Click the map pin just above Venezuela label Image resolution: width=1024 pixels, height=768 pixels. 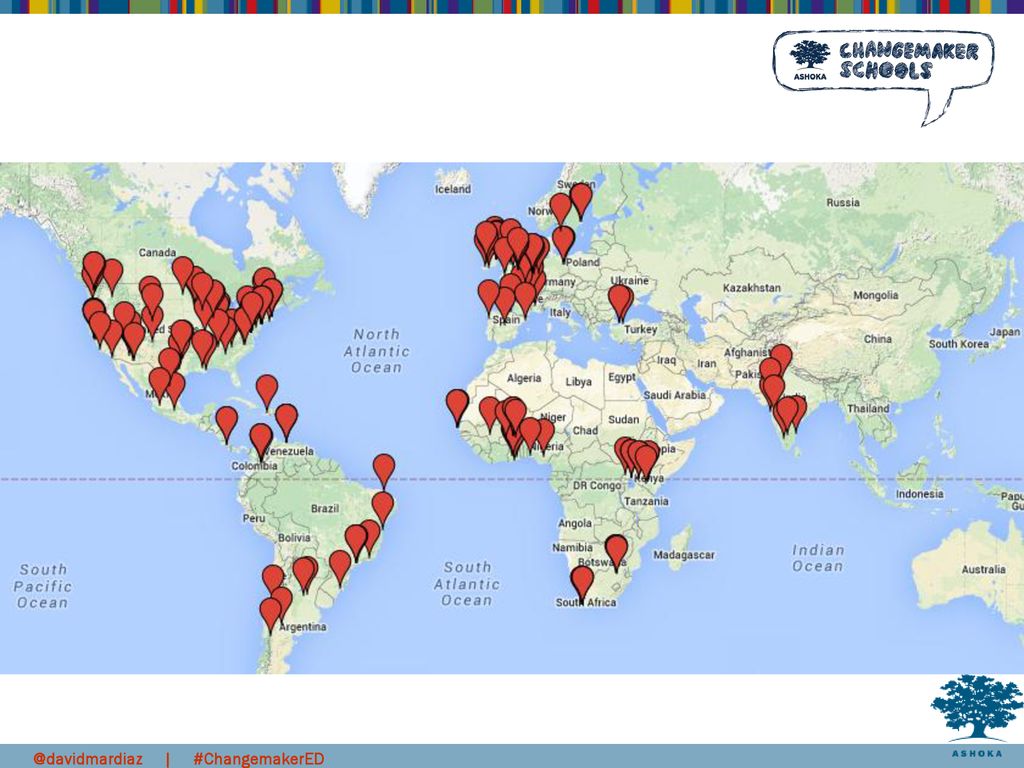286,422
